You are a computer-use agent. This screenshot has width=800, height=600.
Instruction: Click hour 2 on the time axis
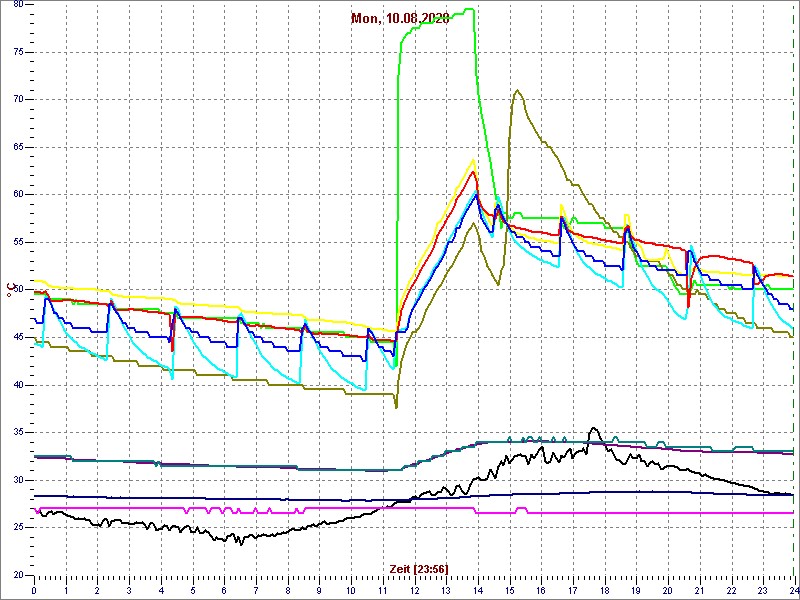(x=97, y=590)
